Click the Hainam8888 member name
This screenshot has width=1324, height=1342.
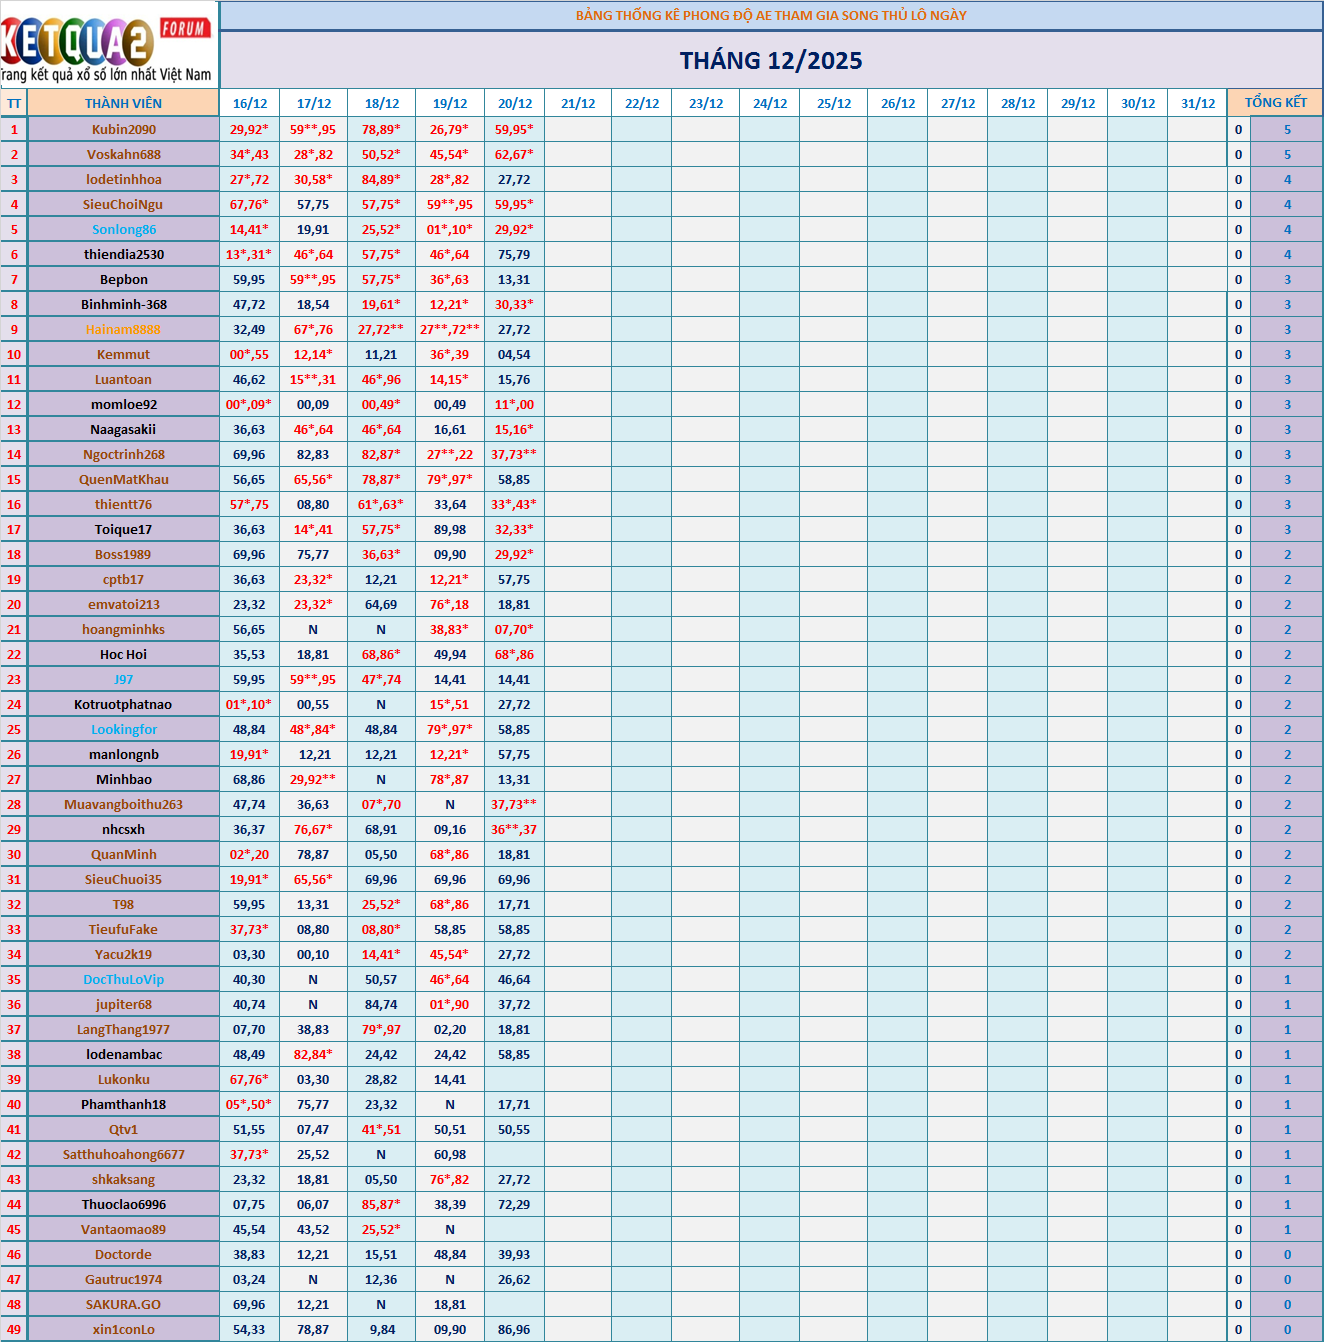click(x=123, y=329)
